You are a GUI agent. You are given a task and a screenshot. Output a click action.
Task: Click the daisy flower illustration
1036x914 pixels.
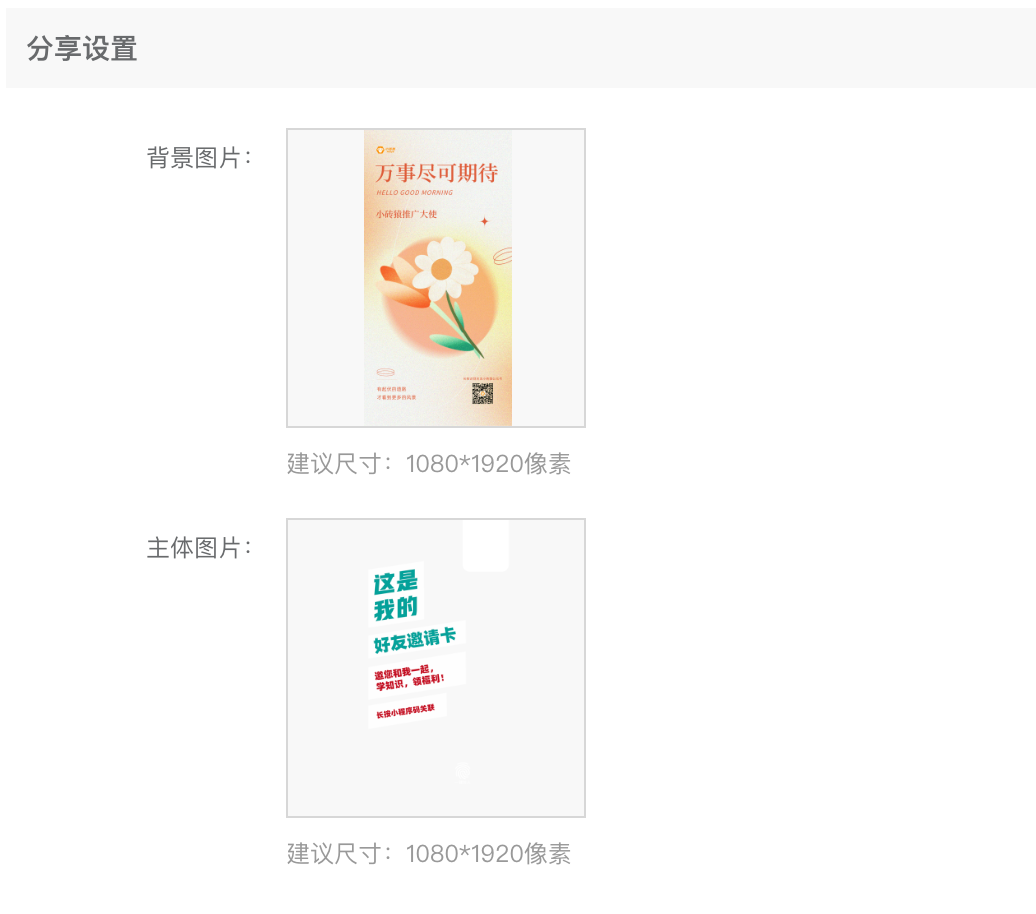[443, 269]
